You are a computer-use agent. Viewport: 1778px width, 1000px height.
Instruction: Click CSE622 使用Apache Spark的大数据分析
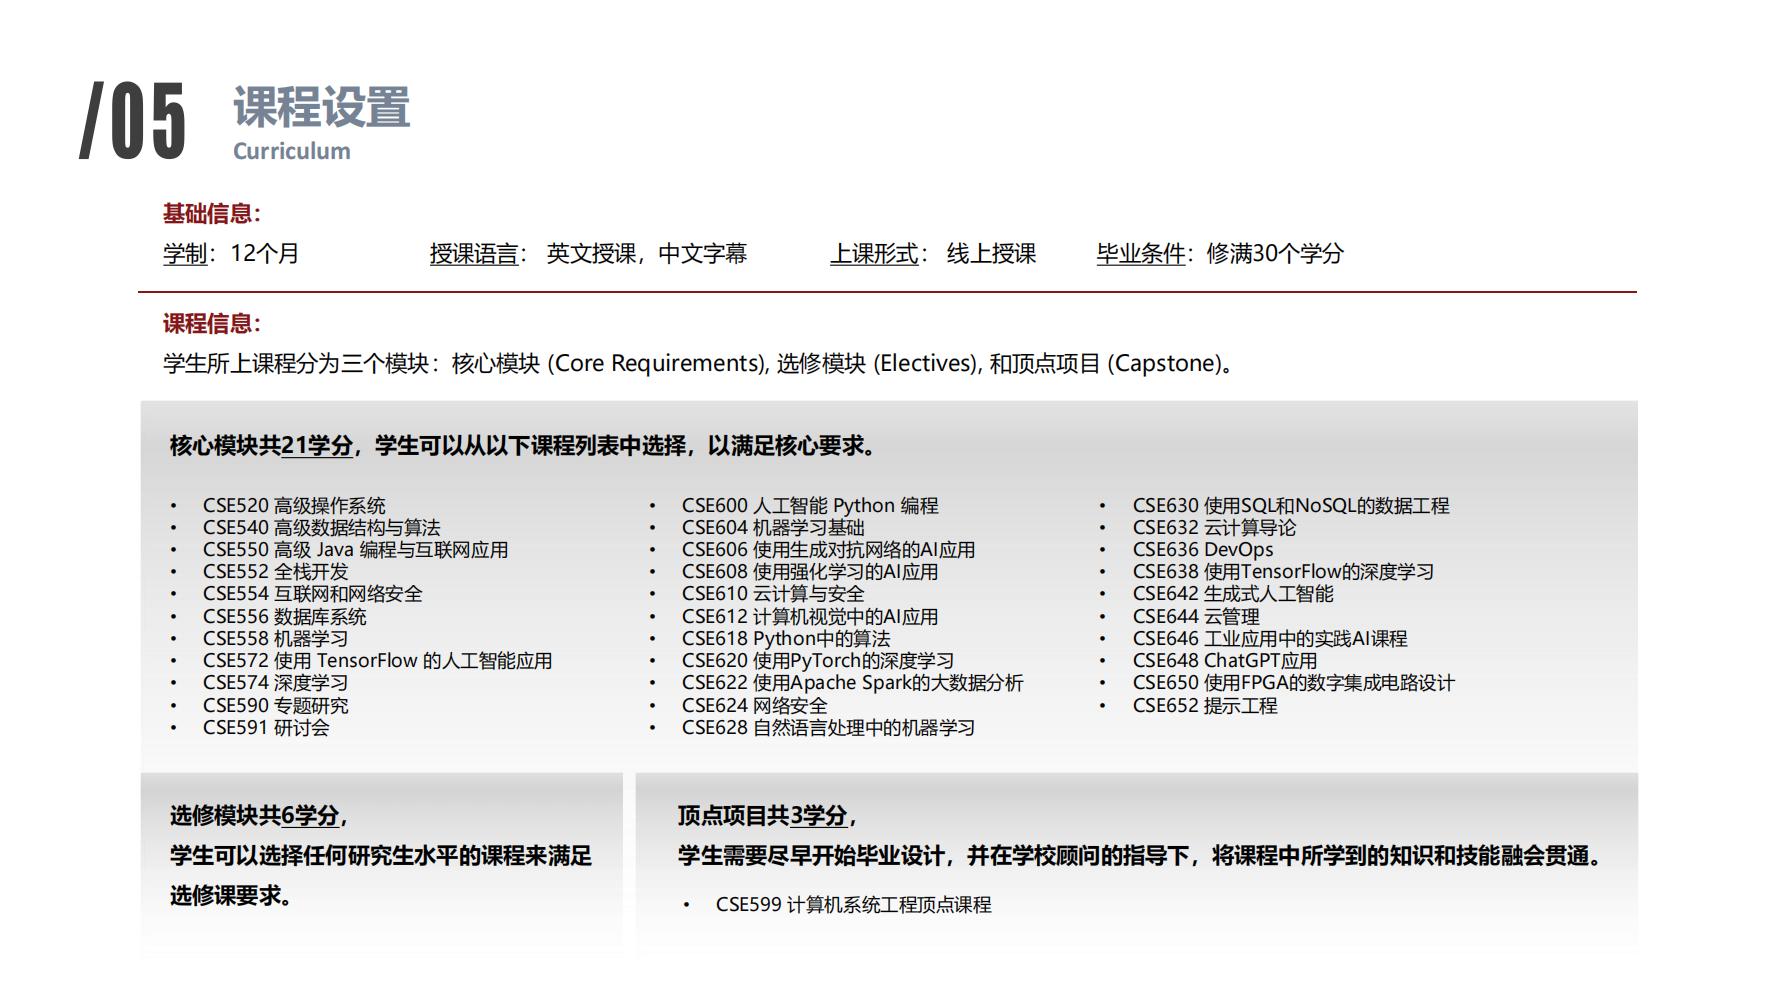tap(852, 683)
